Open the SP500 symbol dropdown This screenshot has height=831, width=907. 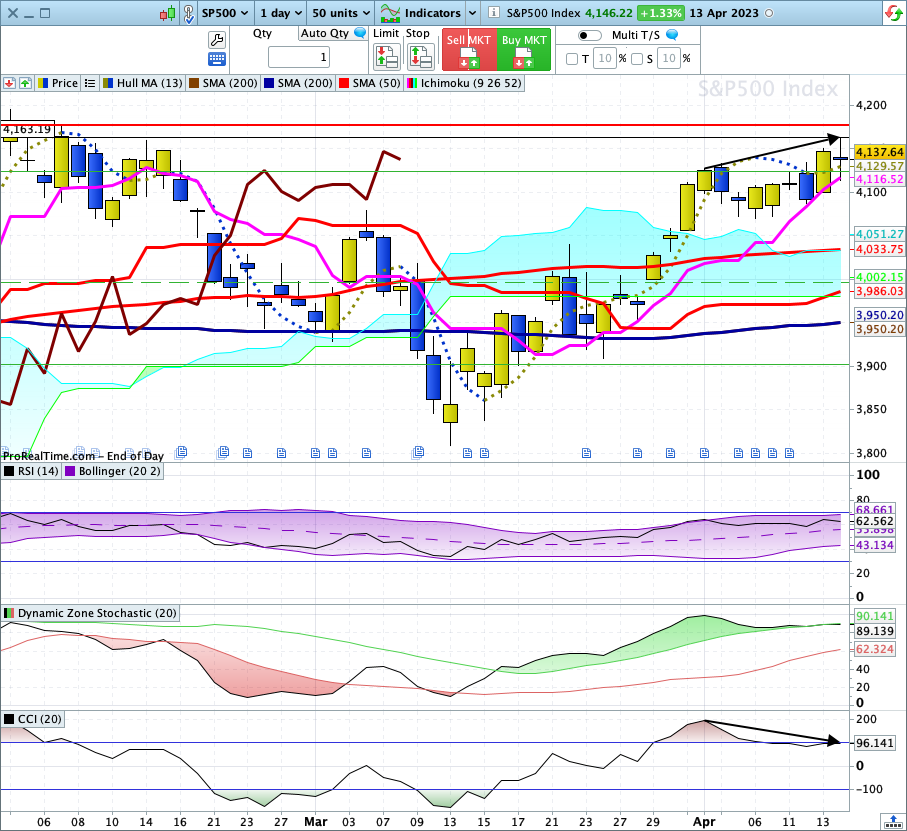(x=224, y=13)
